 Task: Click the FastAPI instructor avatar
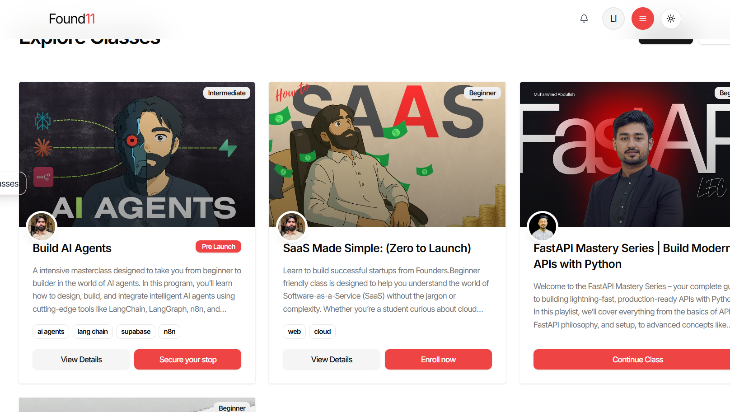(x=542, y=226)
